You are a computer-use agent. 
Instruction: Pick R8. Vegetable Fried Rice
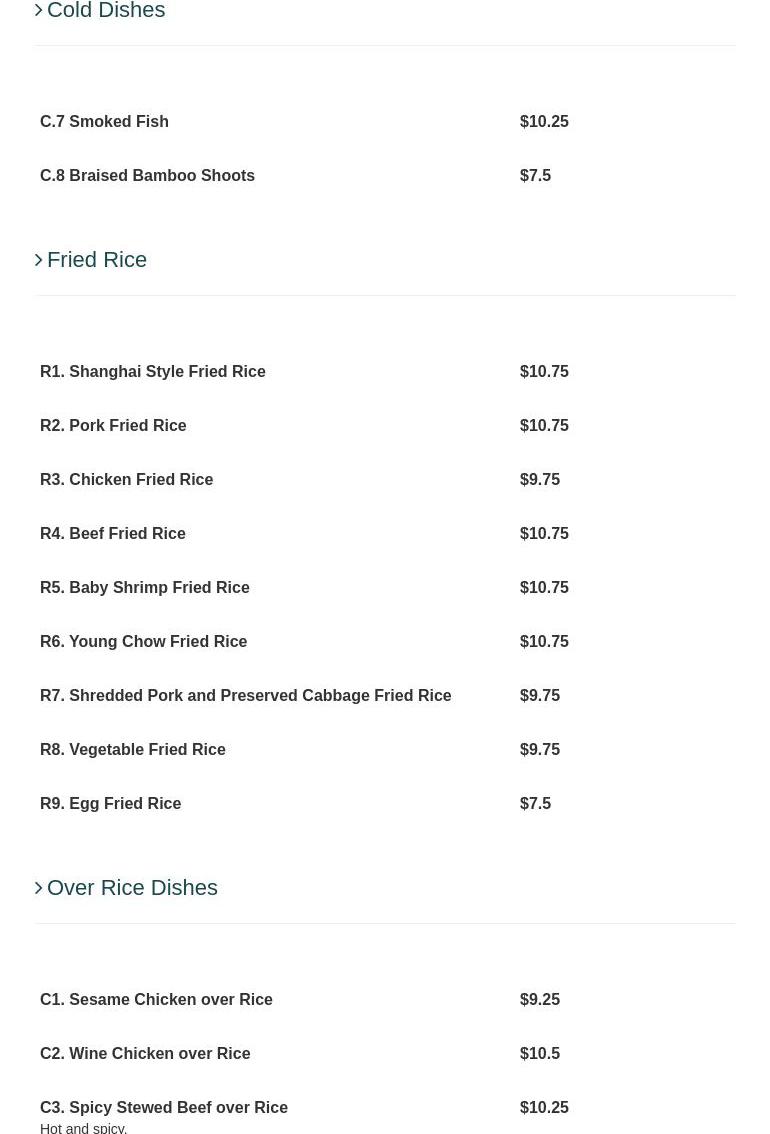click(x=132, y=750)
